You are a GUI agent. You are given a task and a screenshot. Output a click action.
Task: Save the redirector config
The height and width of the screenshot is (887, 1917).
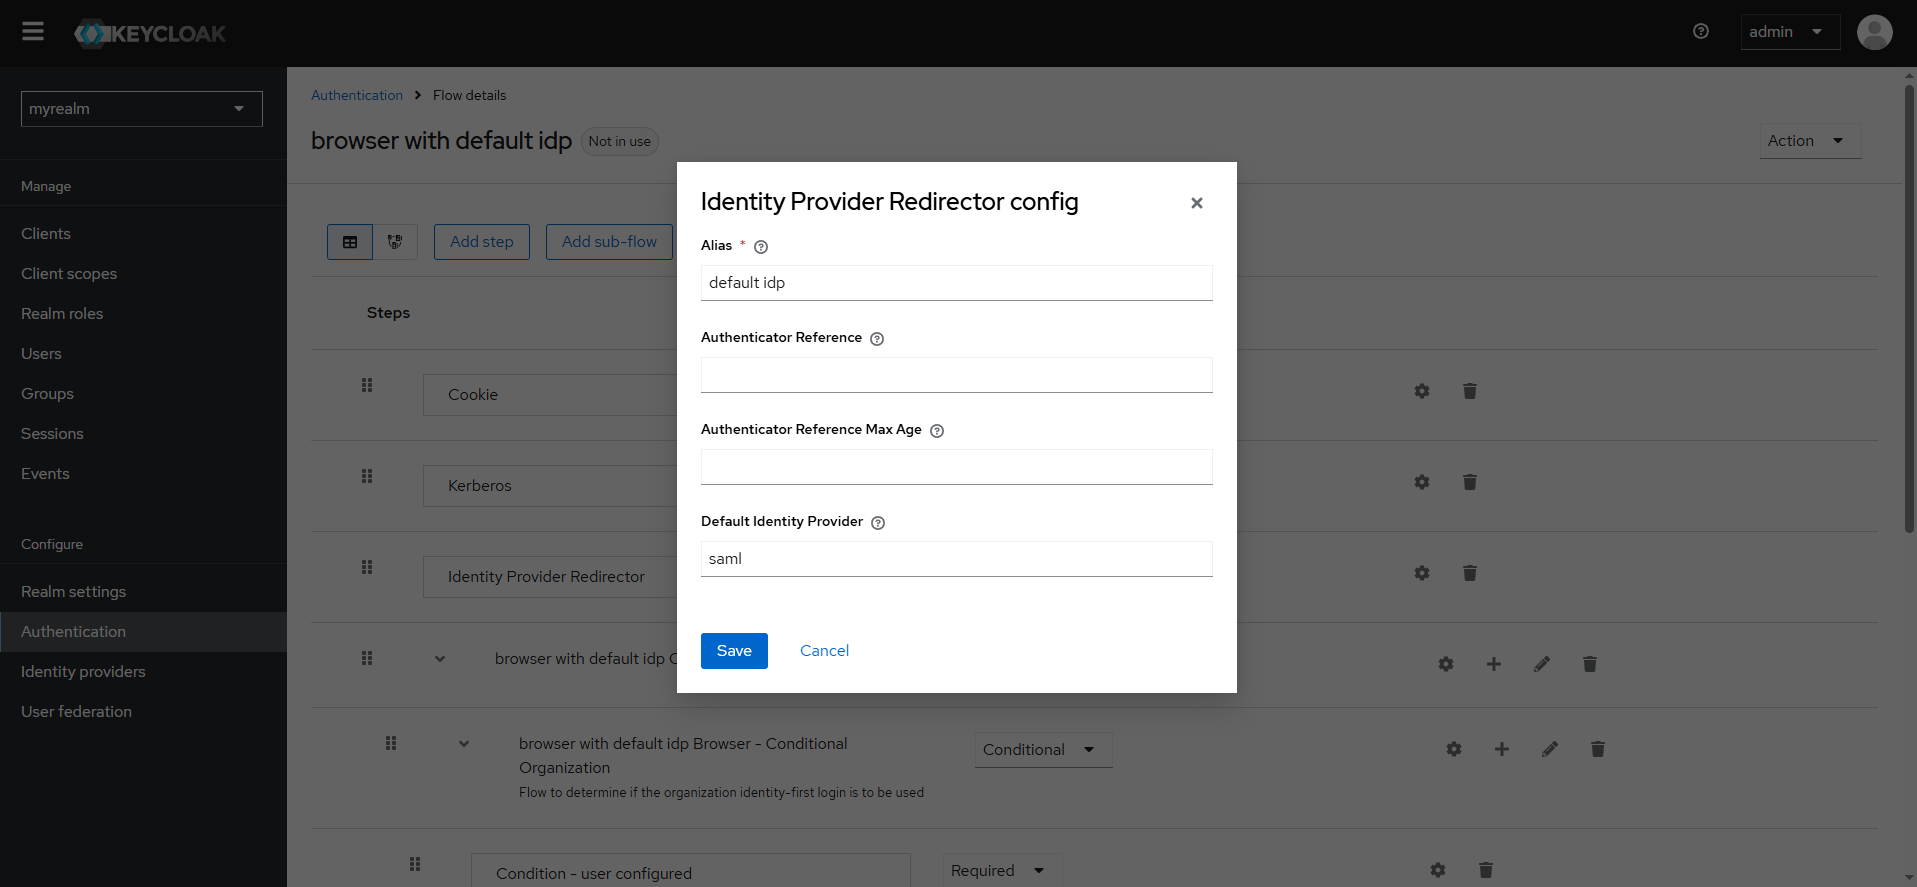734,651
